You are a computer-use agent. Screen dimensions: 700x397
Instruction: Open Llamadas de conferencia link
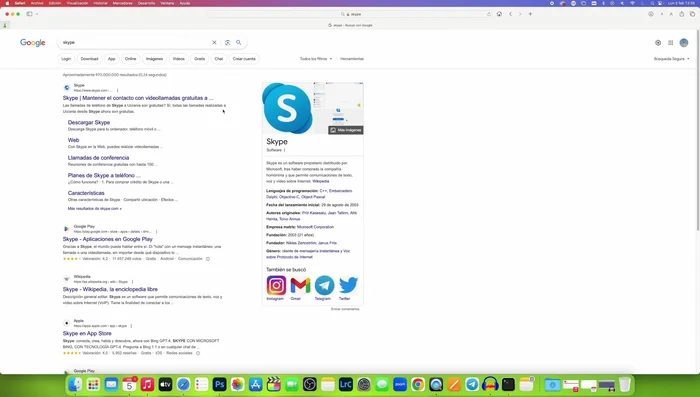tap(98, 158)
